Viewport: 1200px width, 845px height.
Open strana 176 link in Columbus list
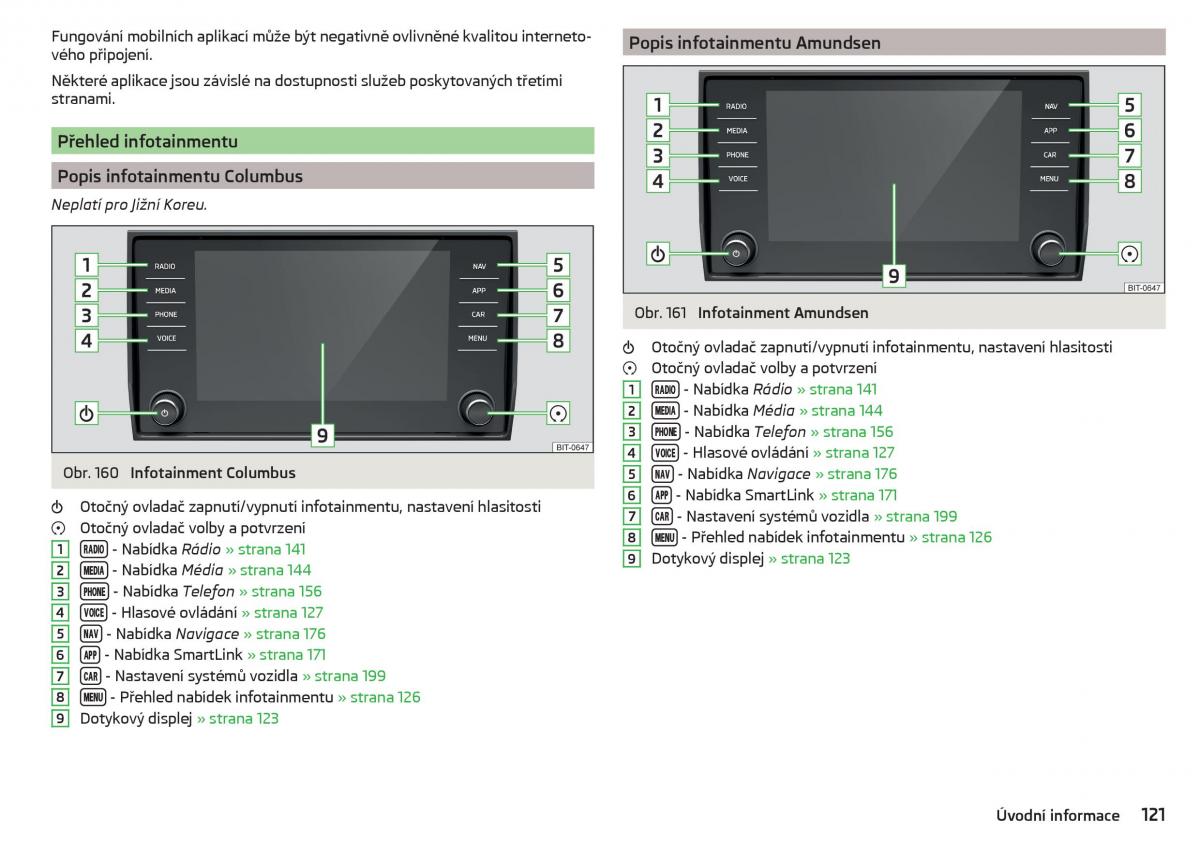pos(284,633)
